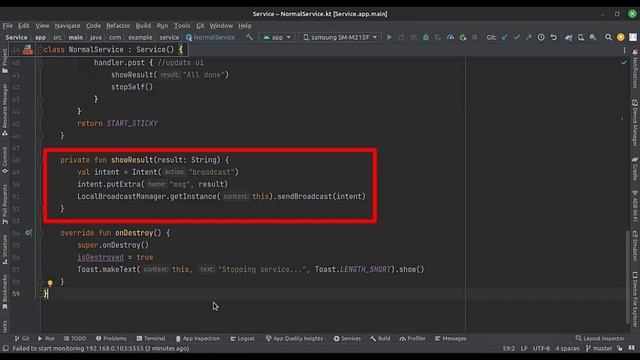Open the LF line separator selector
640x360 pixels.
(524, 349)
